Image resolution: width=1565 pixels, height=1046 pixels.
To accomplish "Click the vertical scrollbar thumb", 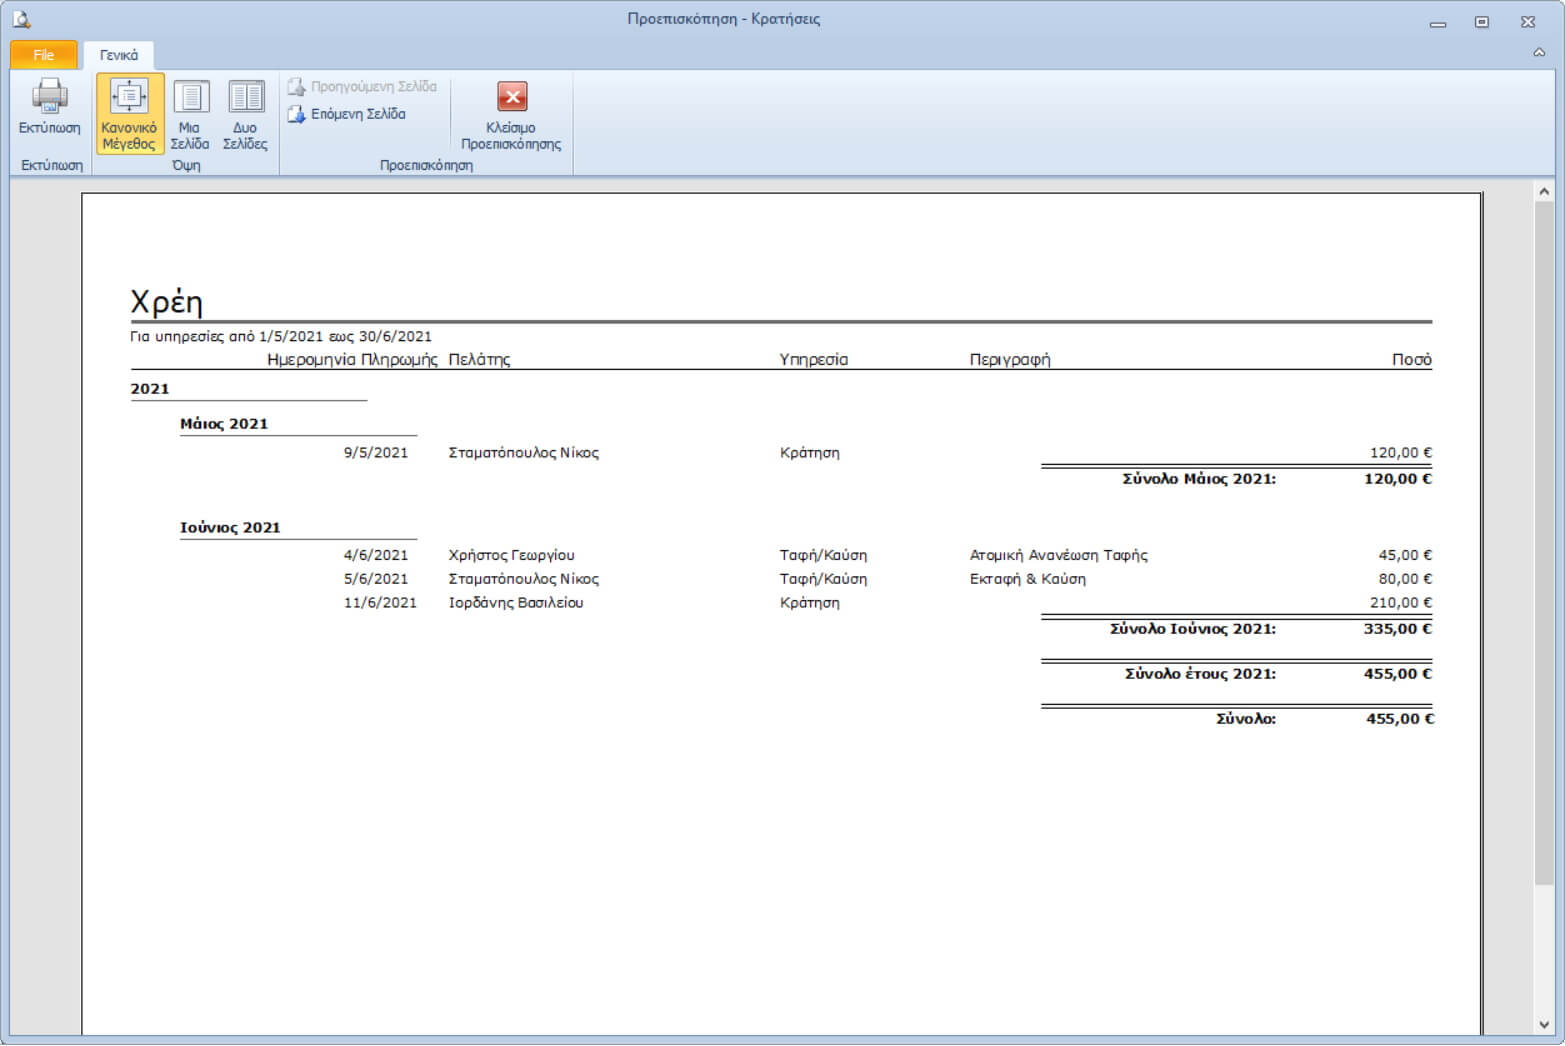I will (1544, 540).
